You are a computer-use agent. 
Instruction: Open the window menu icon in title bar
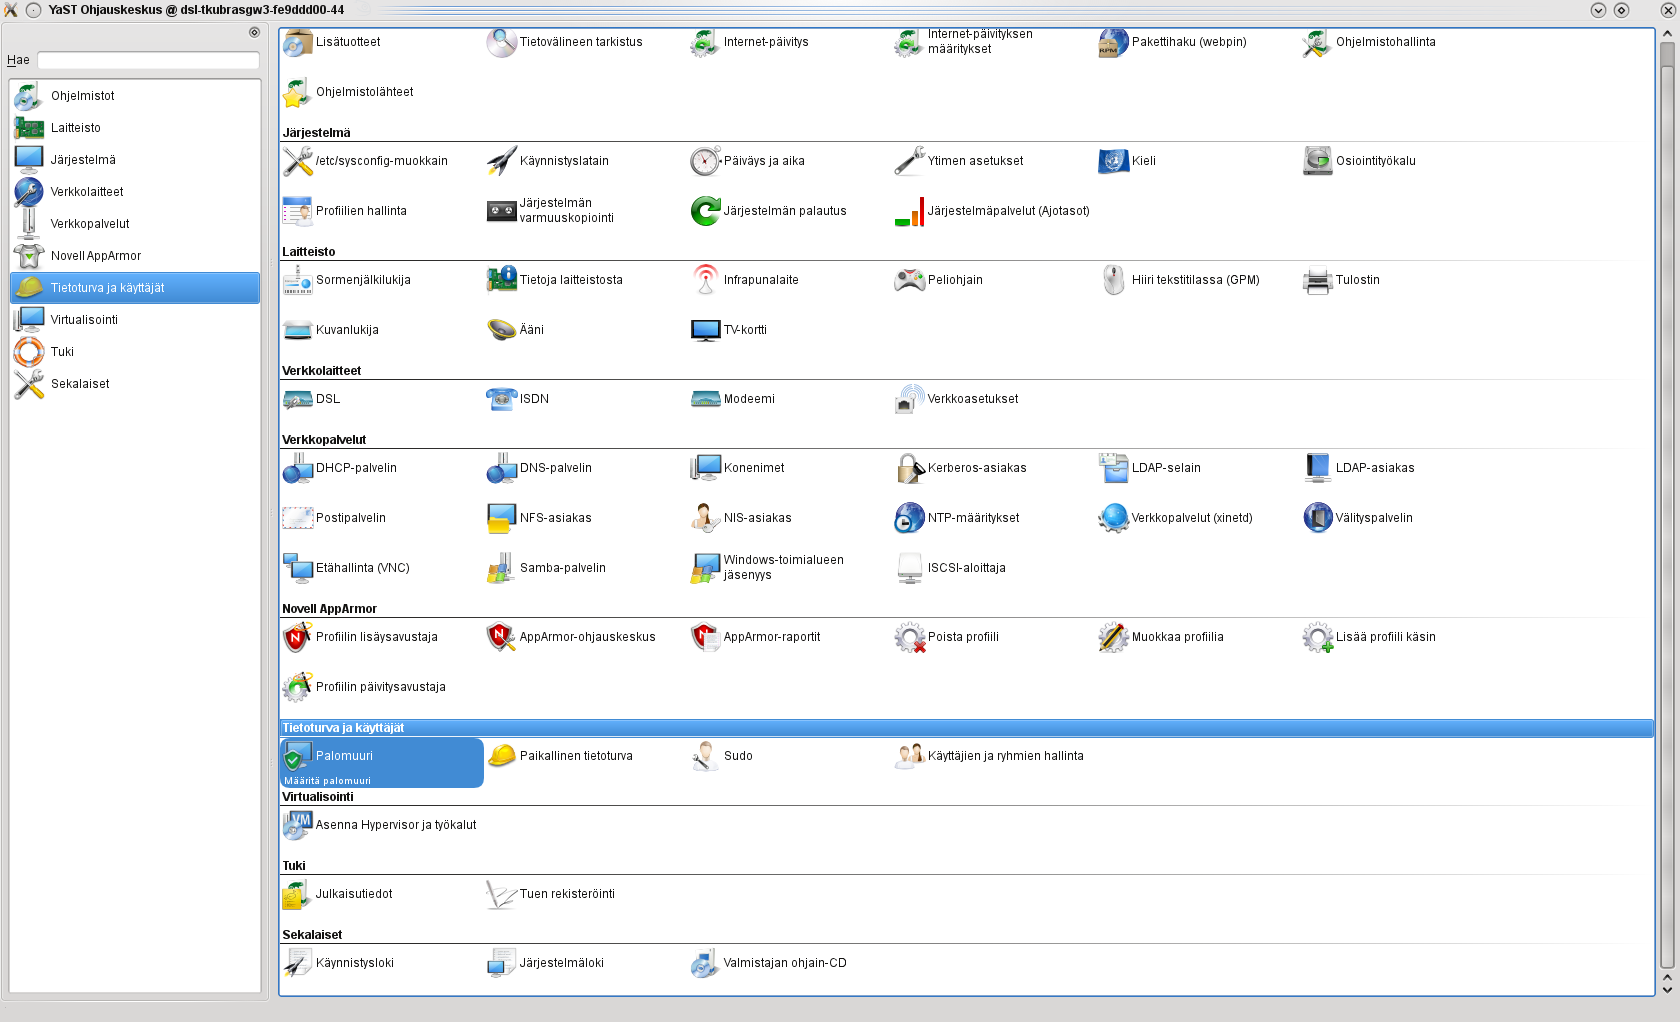pyautogui.click(x=11, y=10)
